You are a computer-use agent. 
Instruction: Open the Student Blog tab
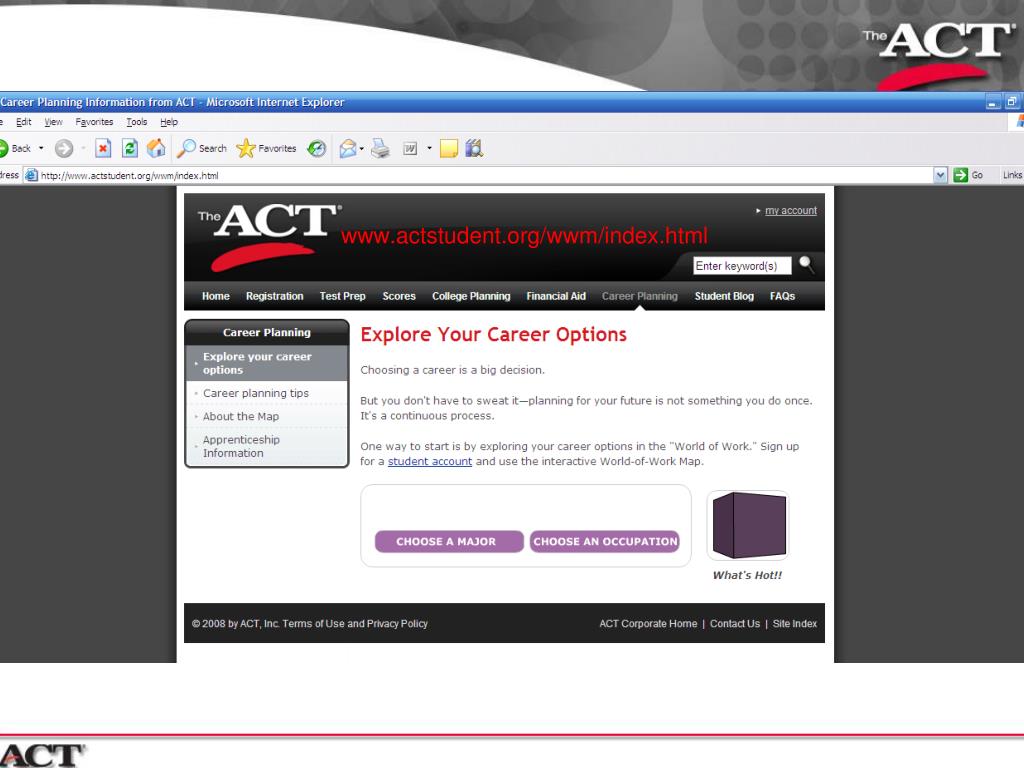tap(724, 296)
